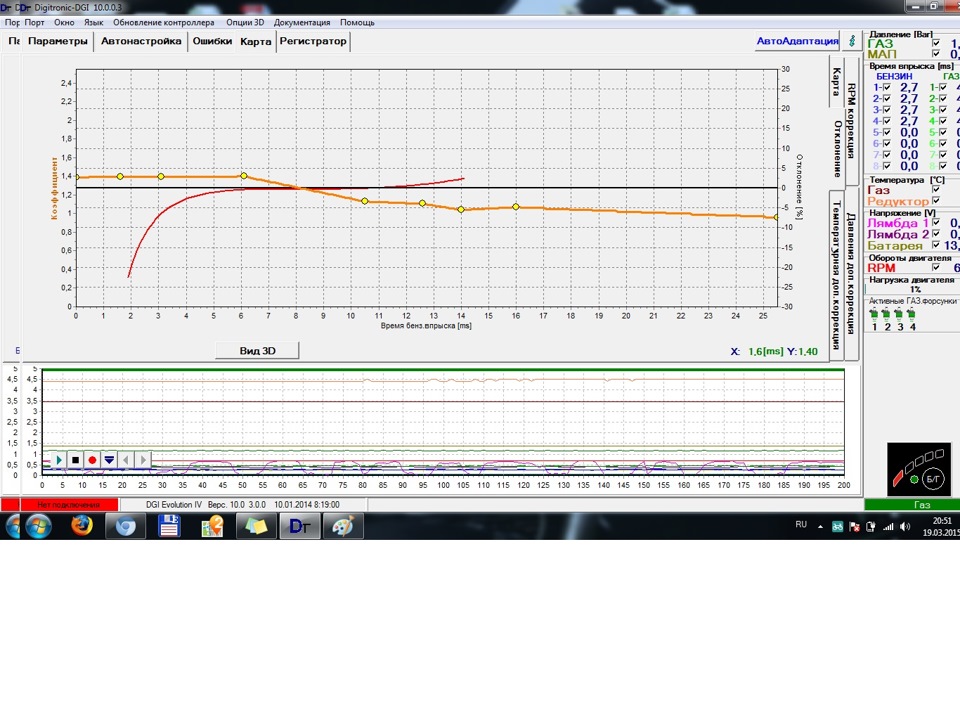
Task: Click the floppy disk app in taskbar
Action: point(169,526)
